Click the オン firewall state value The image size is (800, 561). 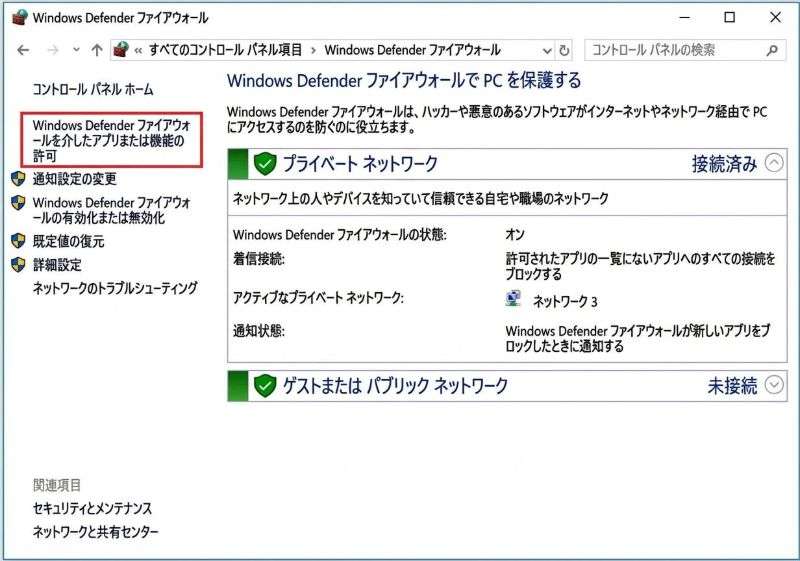coord(515,234)
